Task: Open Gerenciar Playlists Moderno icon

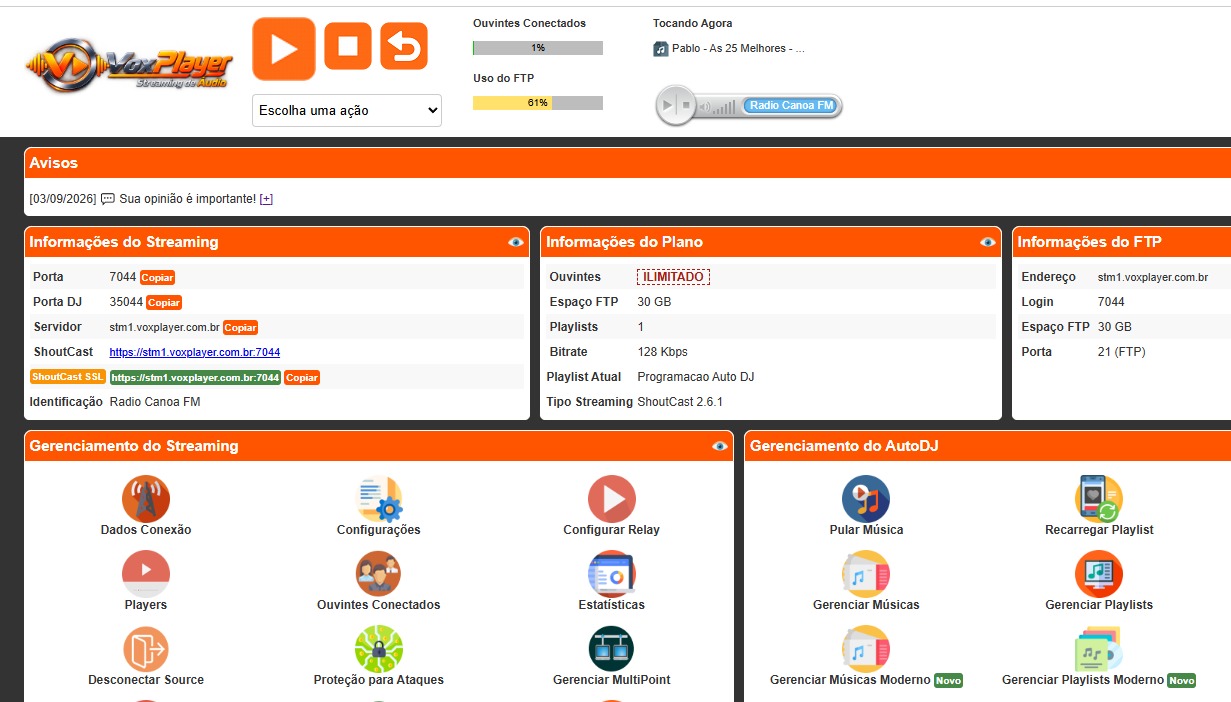Action: [1099, 648]
